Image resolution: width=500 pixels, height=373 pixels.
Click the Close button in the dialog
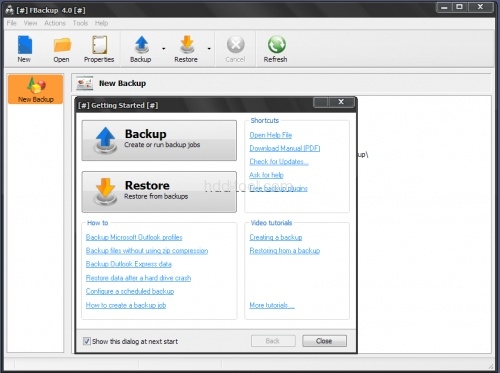click(x=324, y=341)
